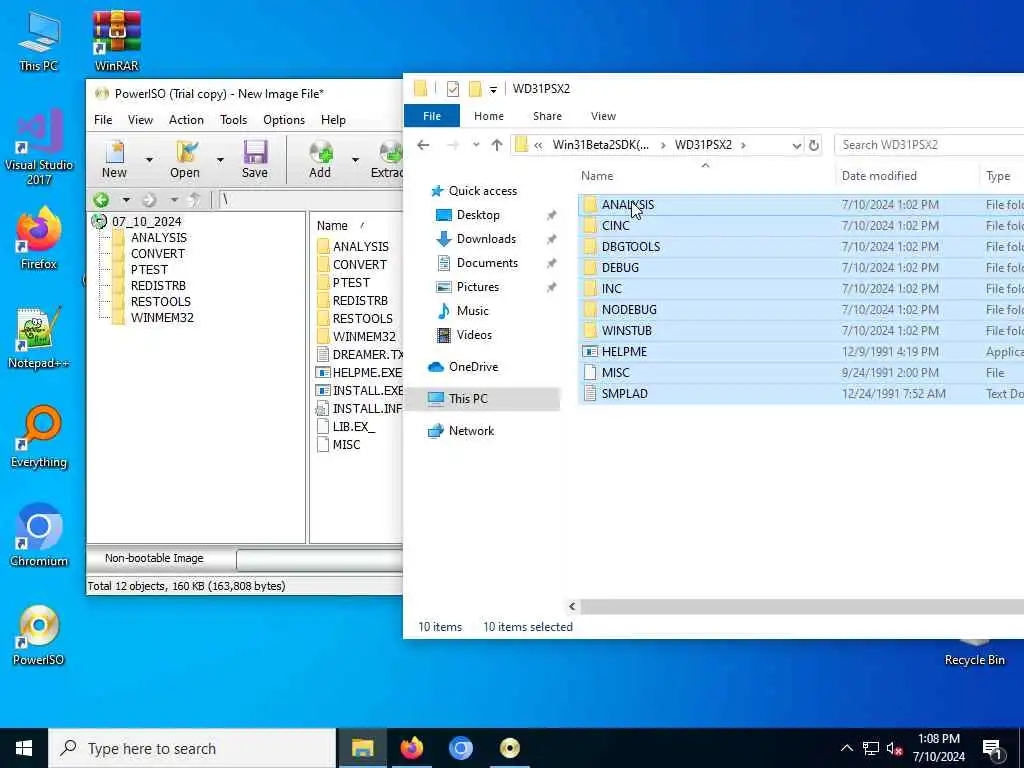
Task: Open Chromium desktop shortcut
Action: pyautogui.click(x=39, y=536)
